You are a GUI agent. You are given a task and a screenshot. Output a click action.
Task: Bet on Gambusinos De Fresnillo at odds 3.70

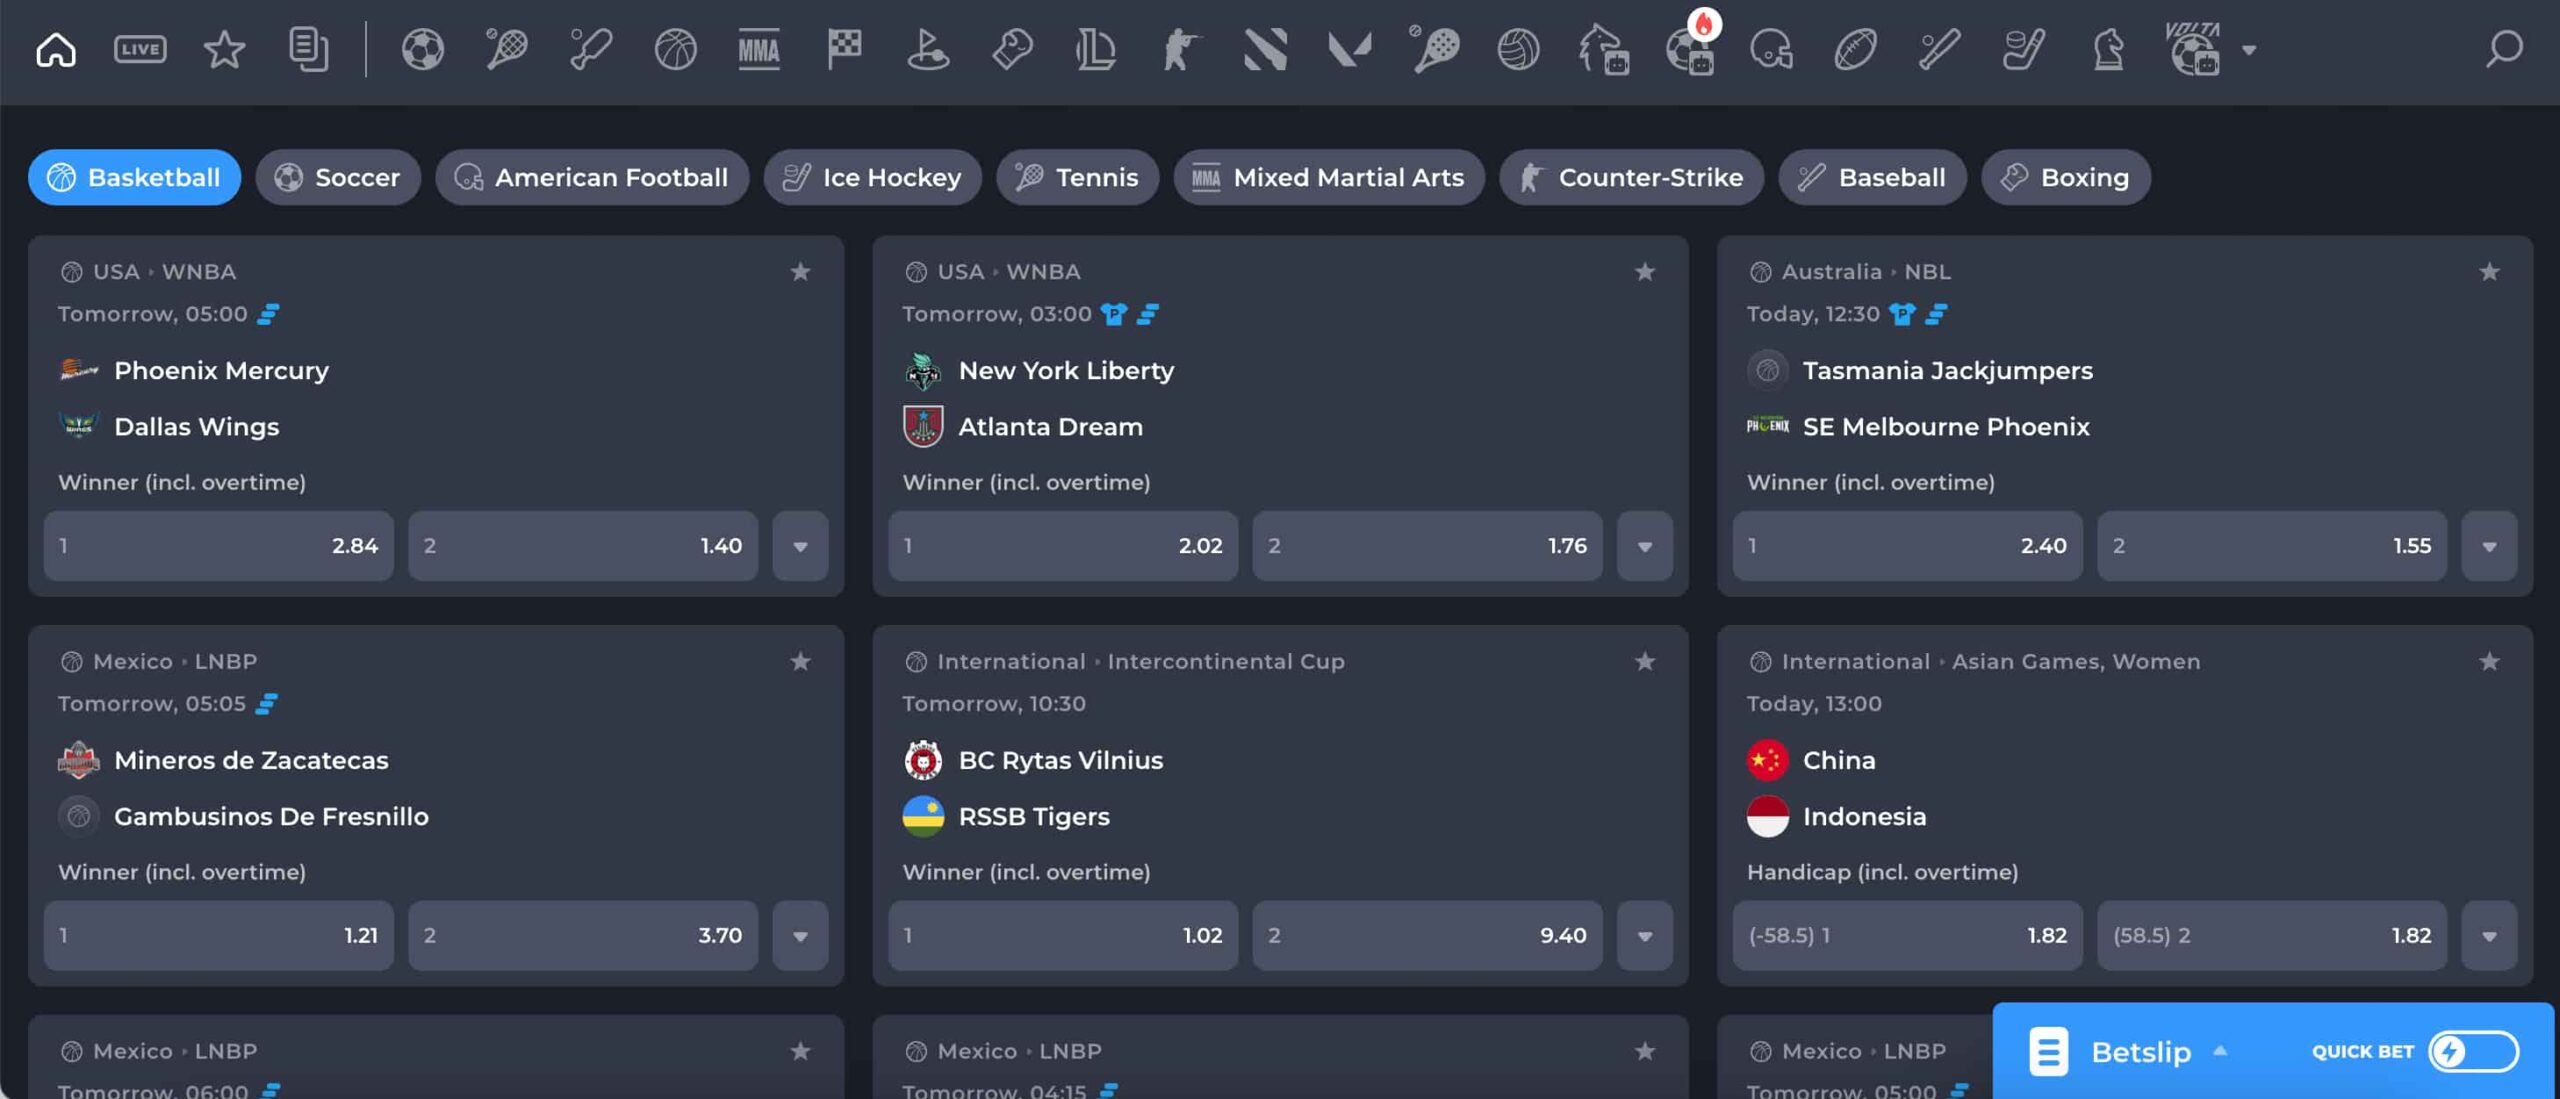coord(583,936)
